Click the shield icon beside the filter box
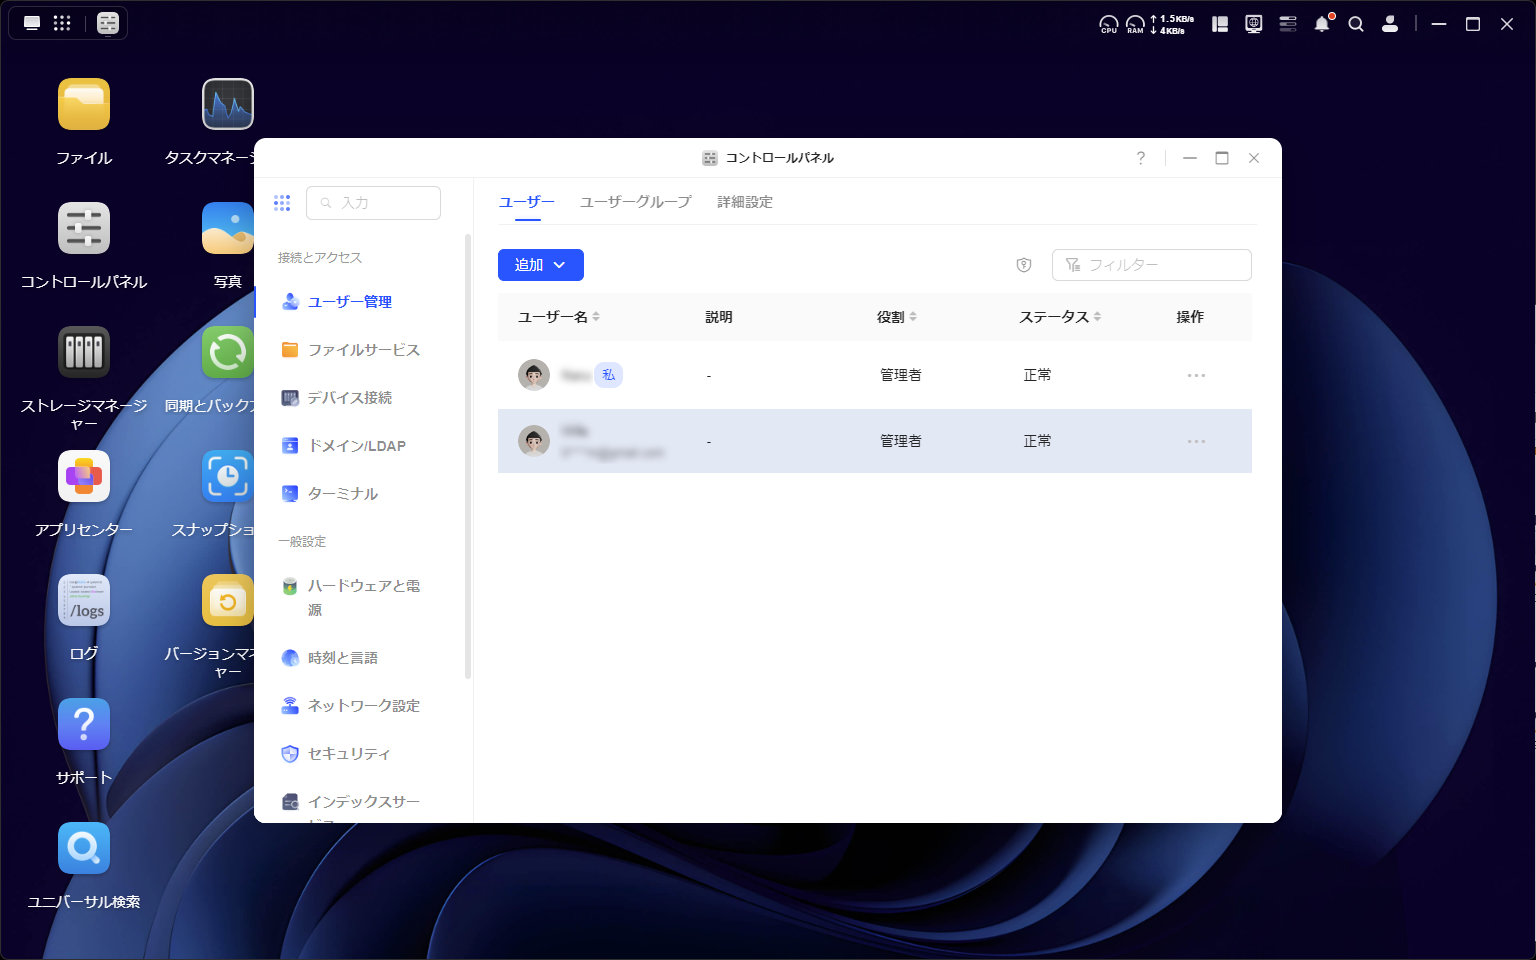This screenshot has width=1536, height=960. click(1023, 265)
